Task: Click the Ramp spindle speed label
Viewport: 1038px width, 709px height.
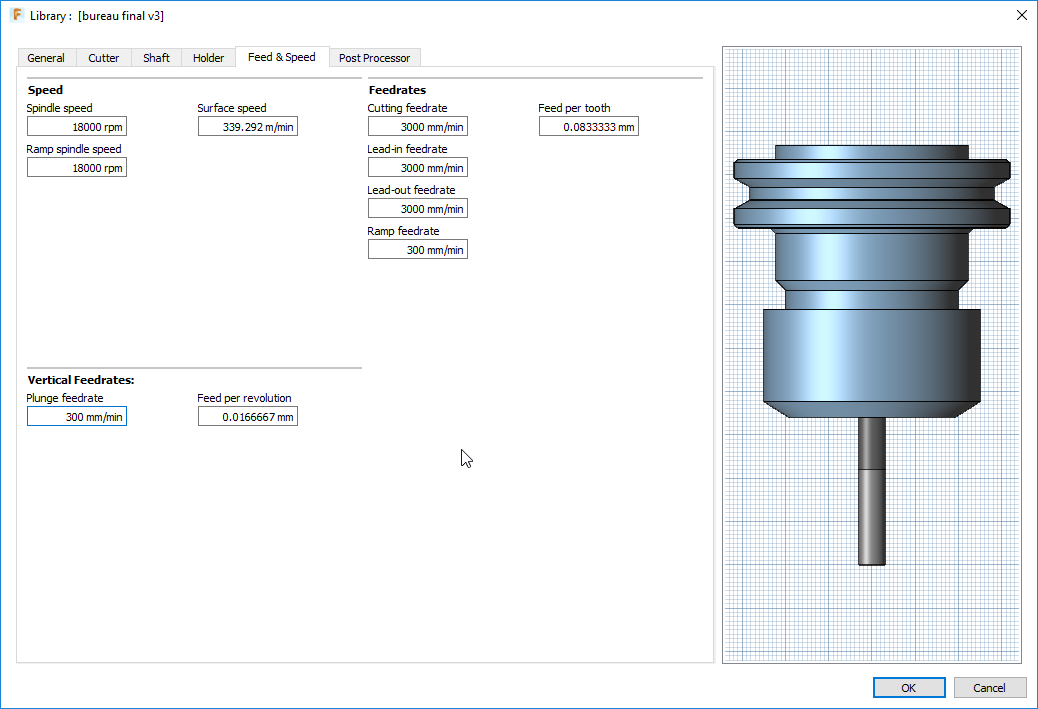Action: (74, 149)
